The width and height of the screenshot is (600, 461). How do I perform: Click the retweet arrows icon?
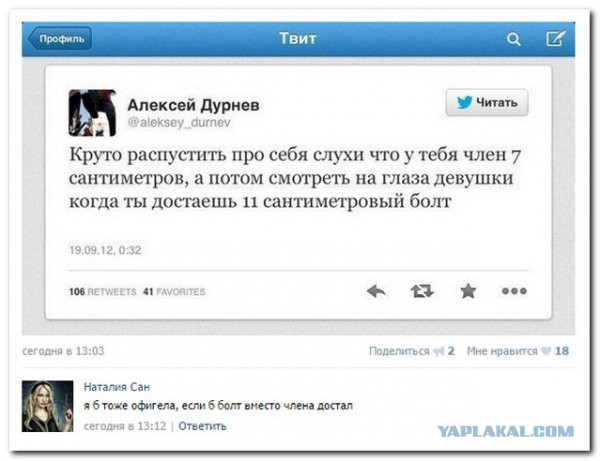pyautogui.click(x=422, y=292)
